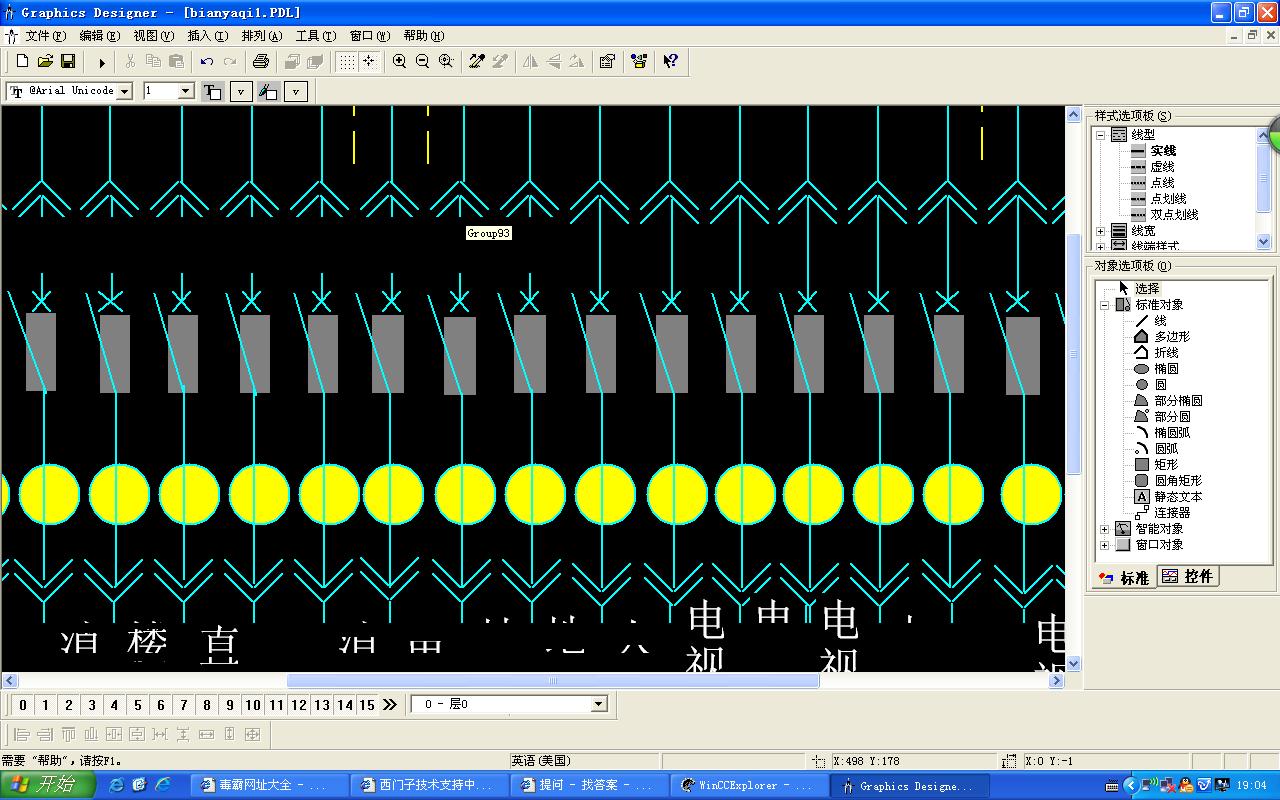Click the New file icon
This screenshot has width=1280, height=800.
[x=23, y=62]
